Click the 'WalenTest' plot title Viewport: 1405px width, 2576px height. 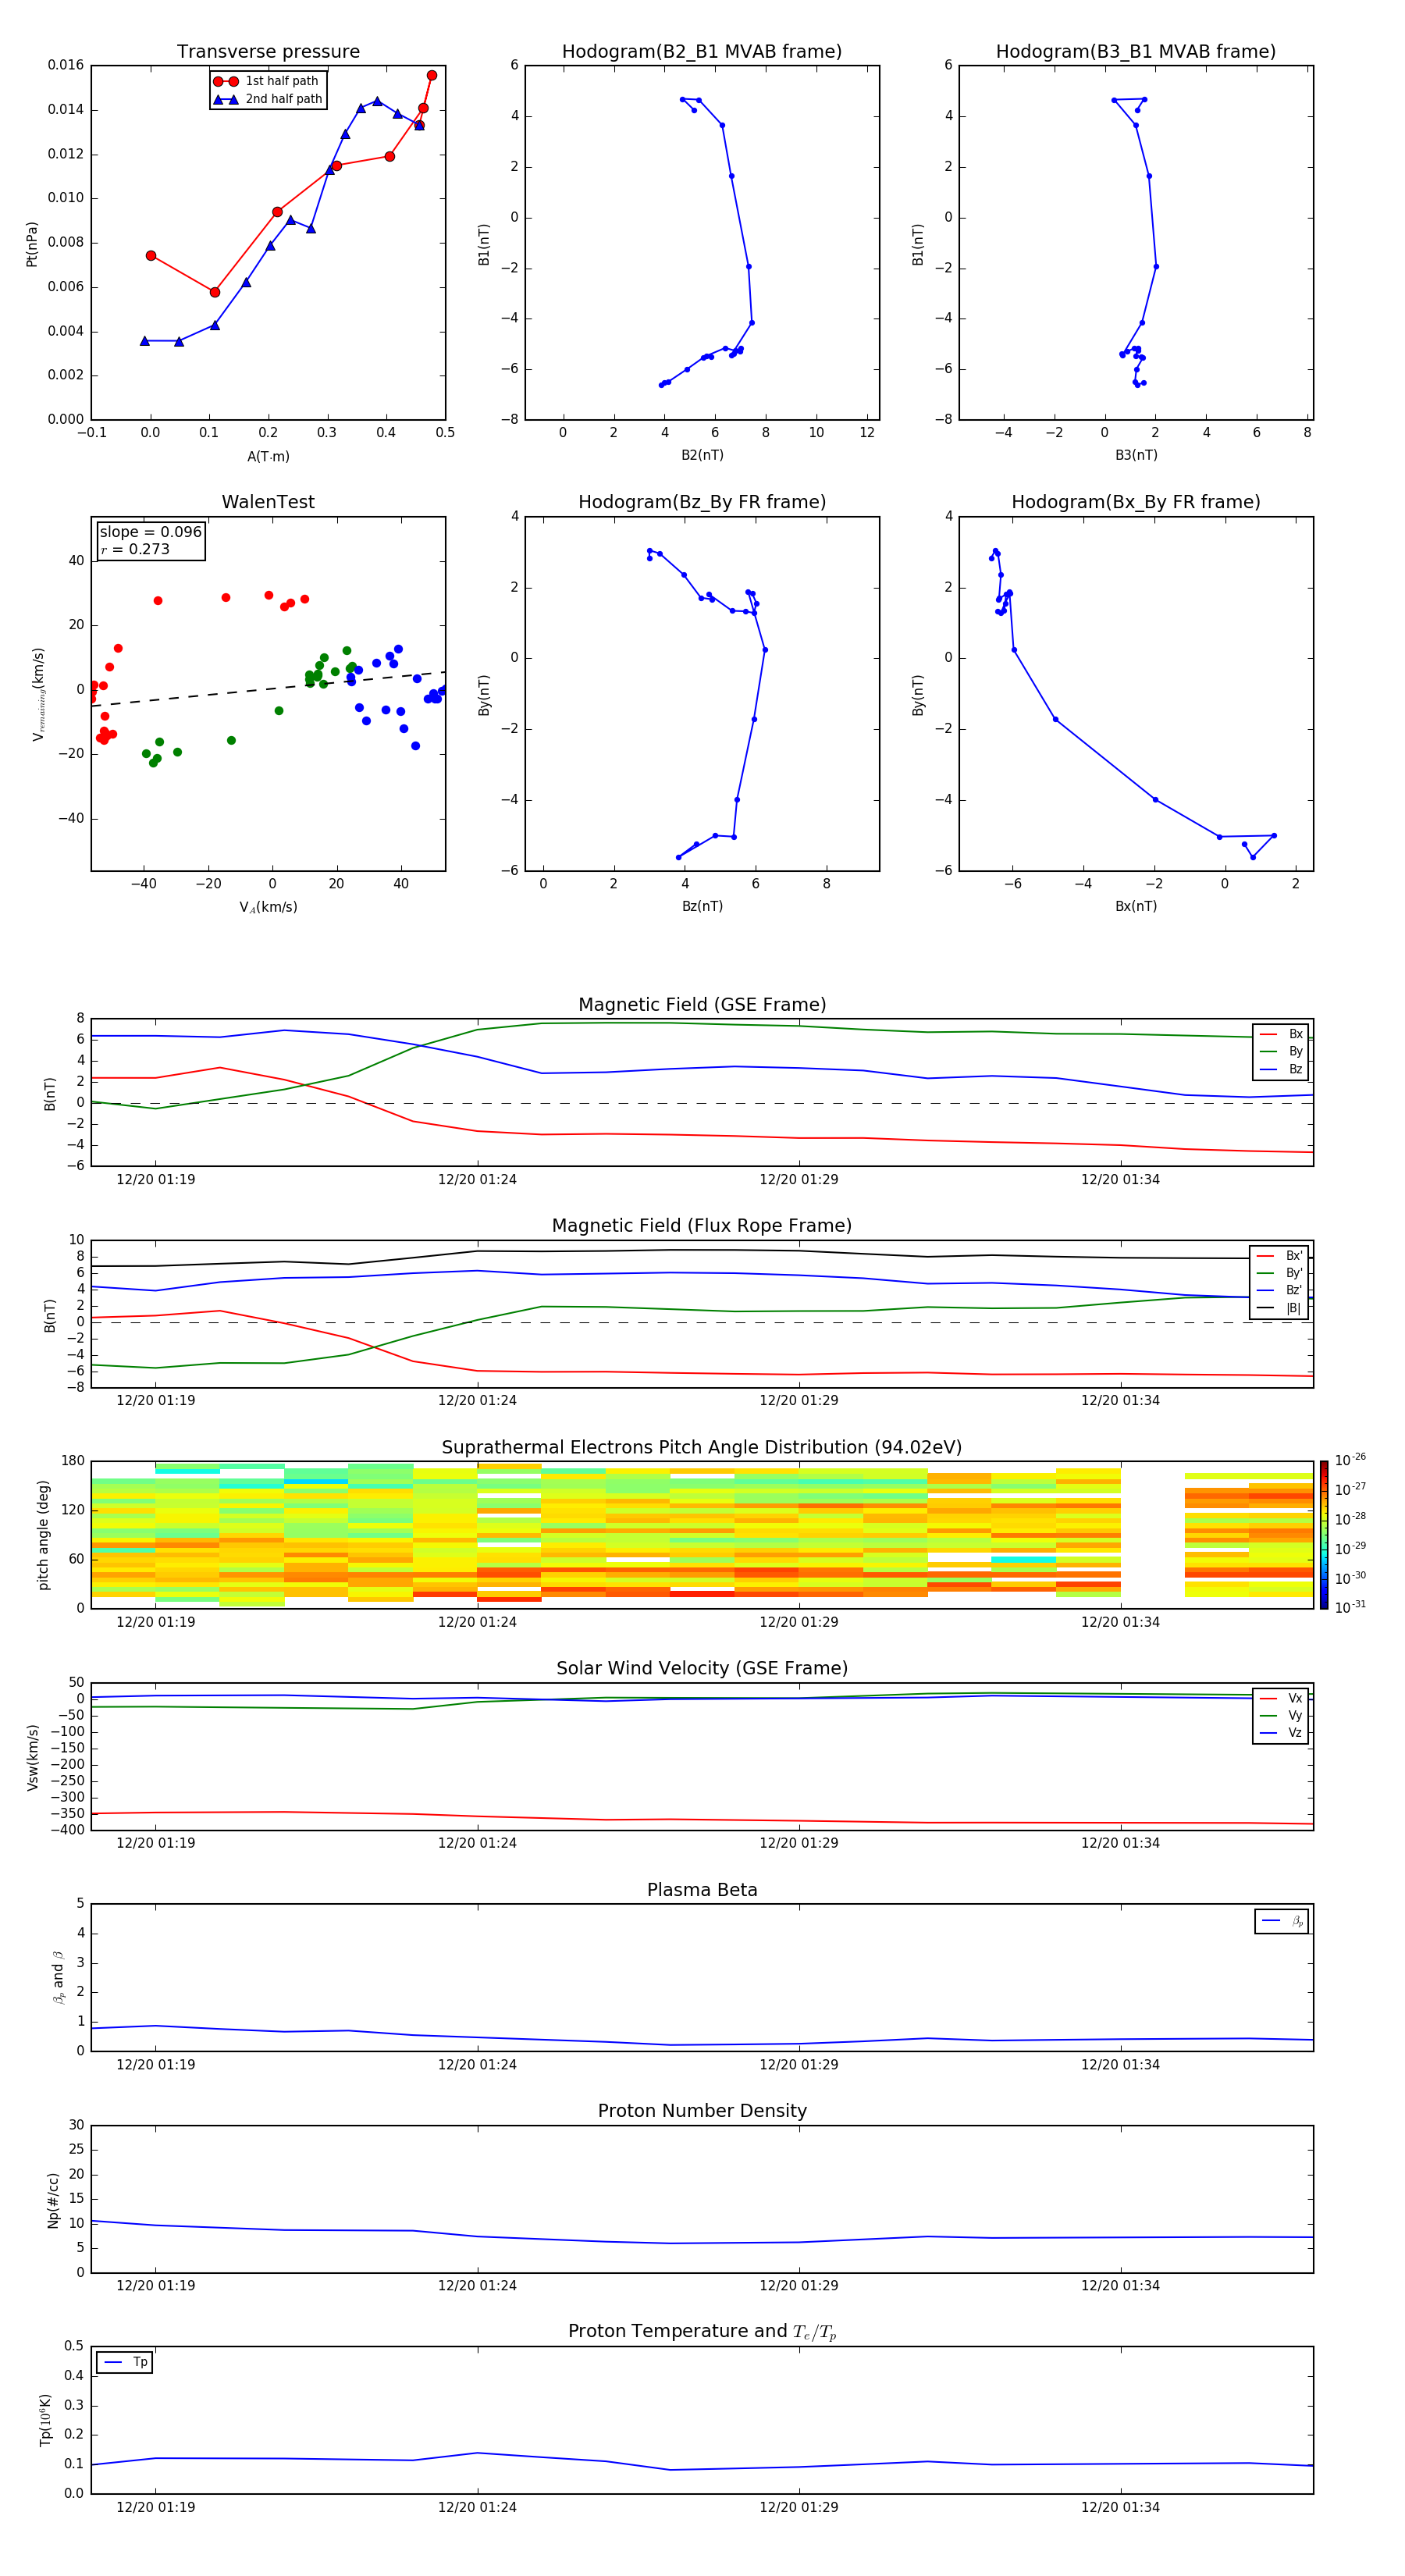pyautogui.click(x=268, y=502)
